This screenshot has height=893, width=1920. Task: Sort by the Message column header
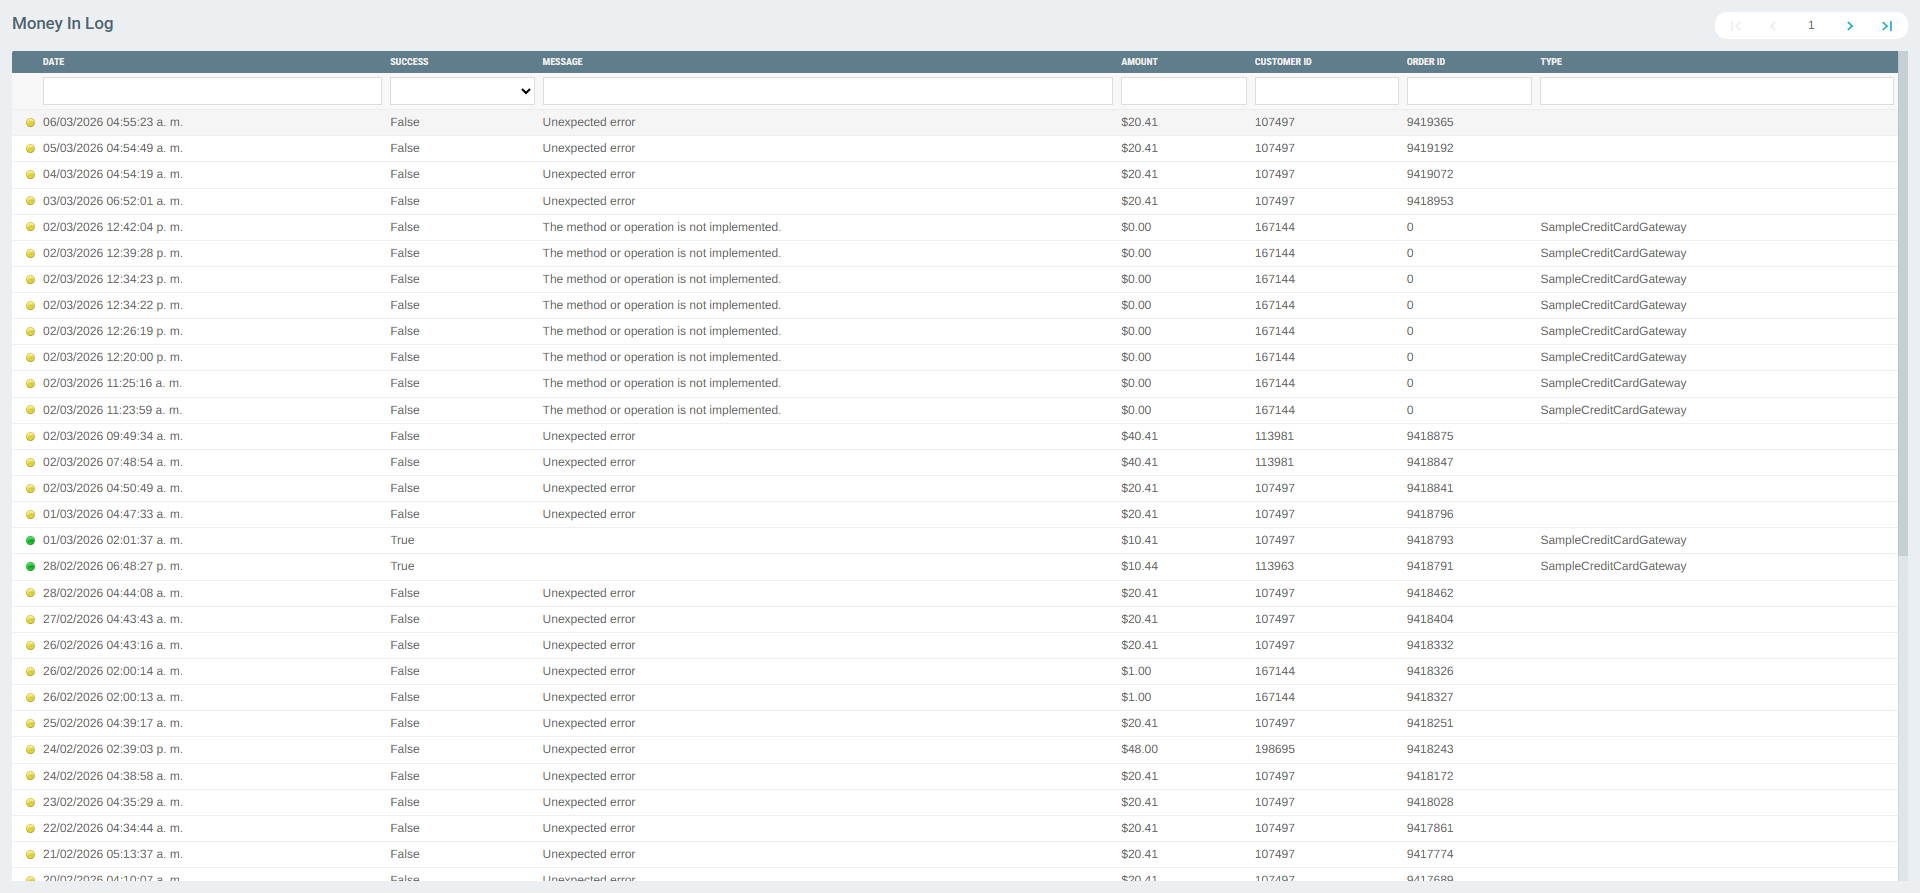[562, 62]
